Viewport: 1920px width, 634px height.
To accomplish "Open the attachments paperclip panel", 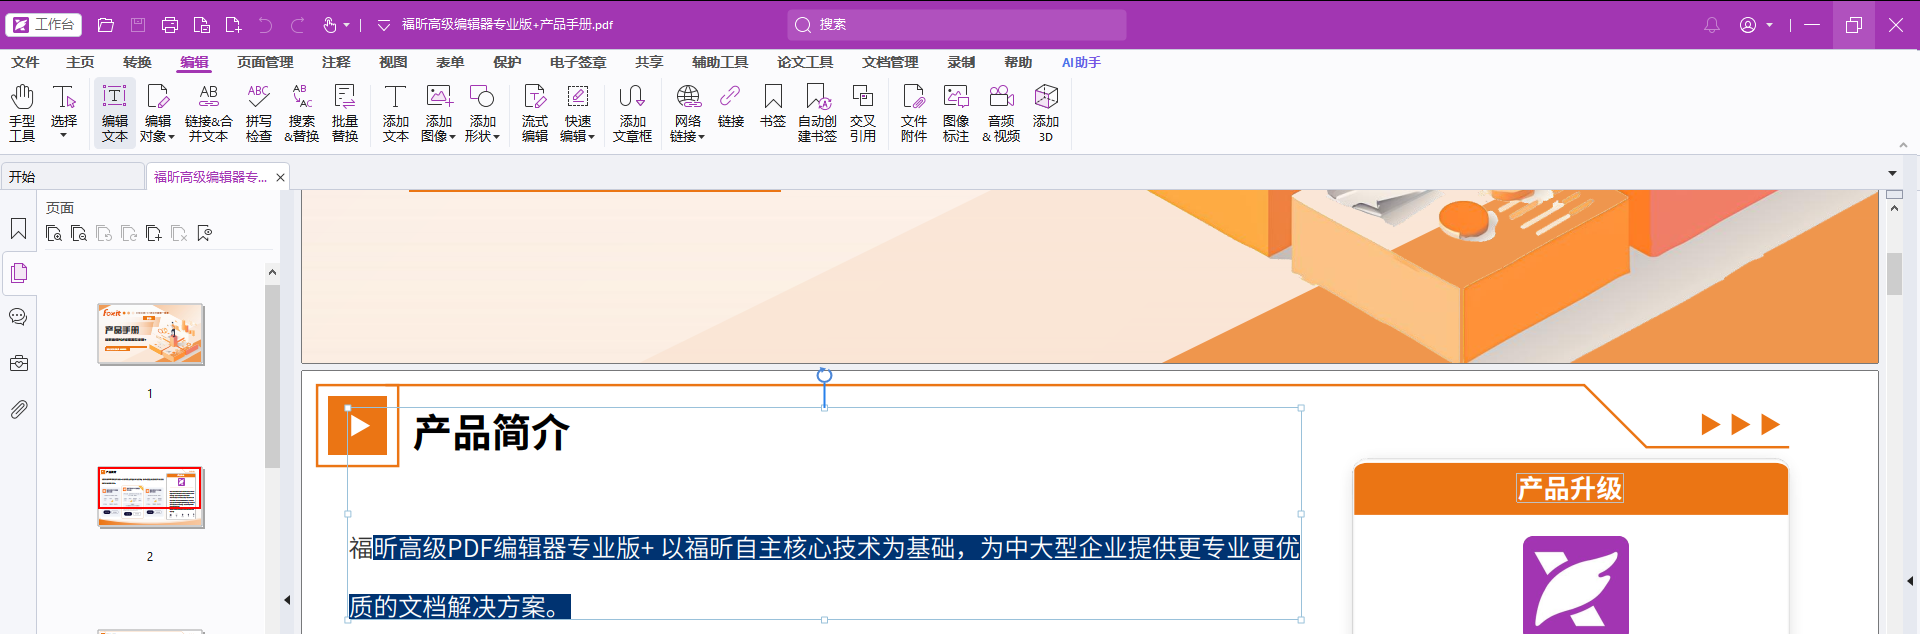I will point(18,409).
